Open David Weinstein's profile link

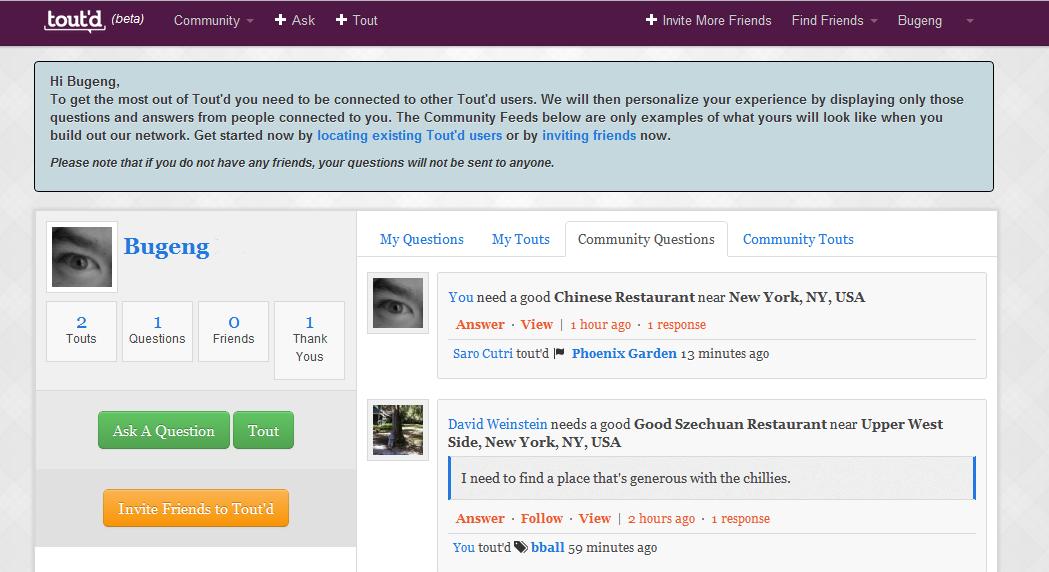[x=498, y=424]
